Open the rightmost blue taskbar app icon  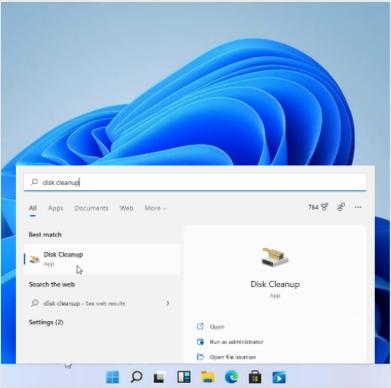(x=279, y=377)
